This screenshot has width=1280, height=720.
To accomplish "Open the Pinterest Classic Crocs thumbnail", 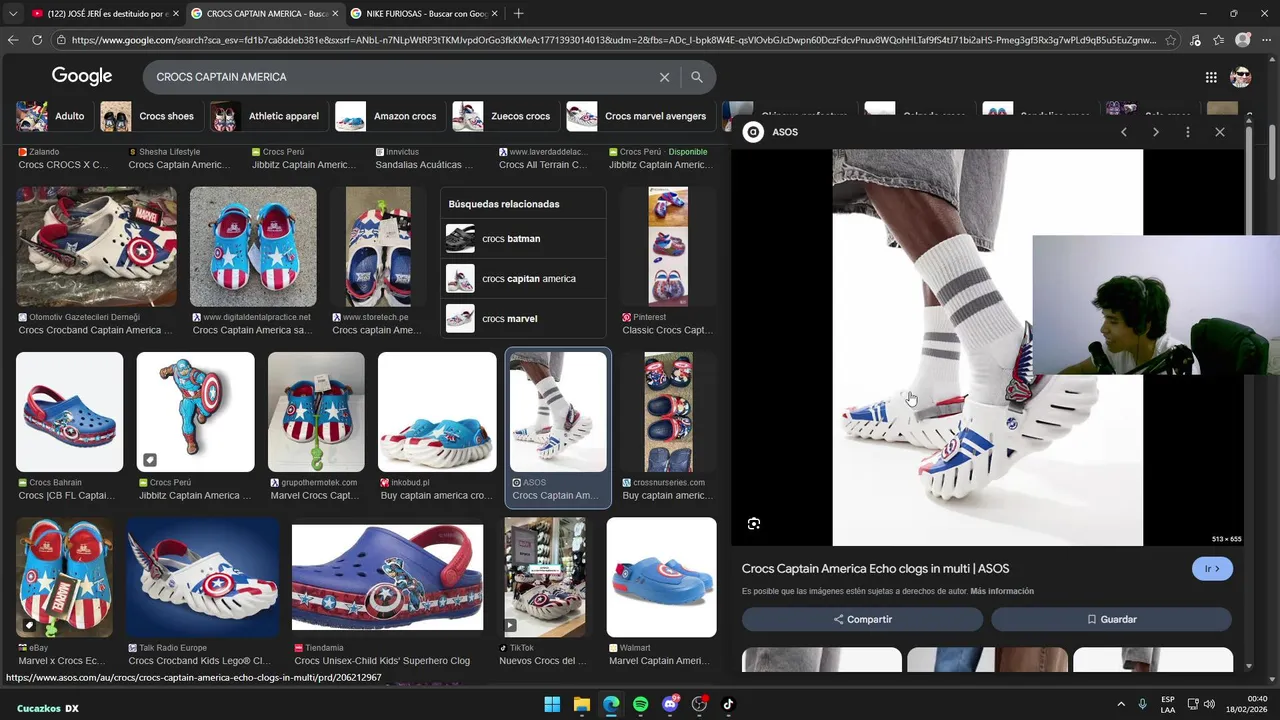I will (x=668, y=247).
